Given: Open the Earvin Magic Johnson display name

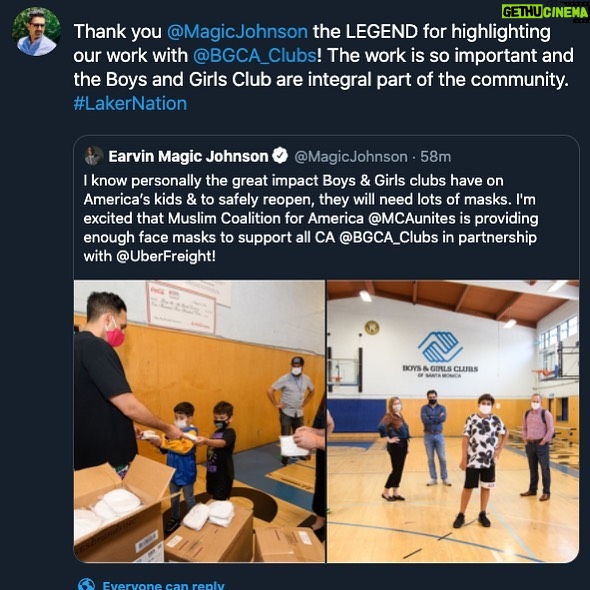Looking at the screenshot, I should [188, 156].
